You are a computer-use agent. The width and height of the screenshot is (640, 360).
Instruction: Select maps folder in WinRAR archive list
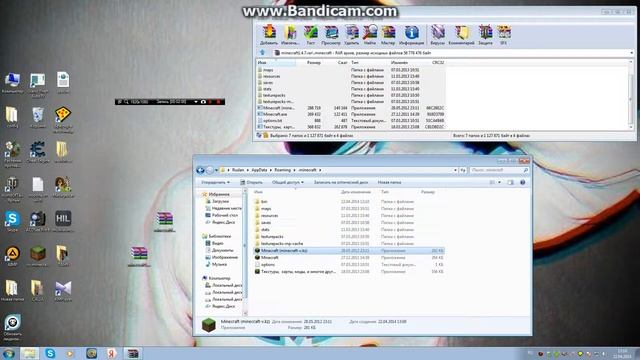pyautogui.click(x=268, y=70)
